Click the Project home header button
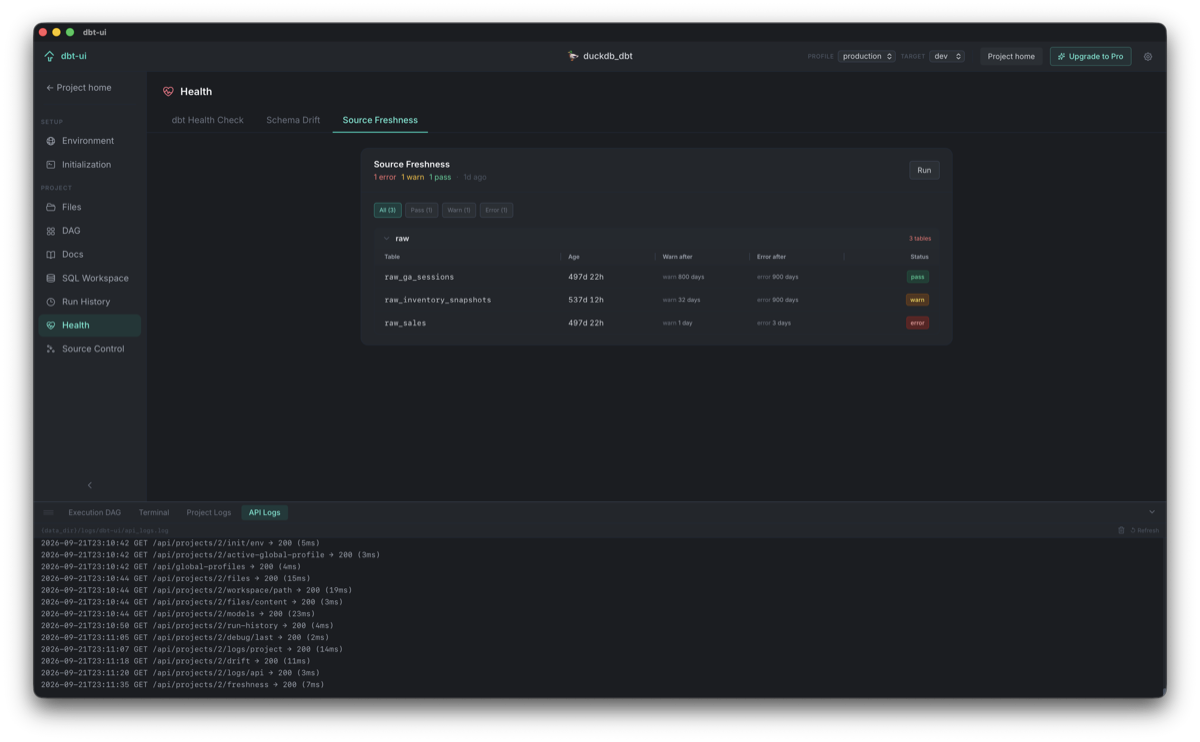This screenshot has height=742, width=1200. [x=1011, y=57]
